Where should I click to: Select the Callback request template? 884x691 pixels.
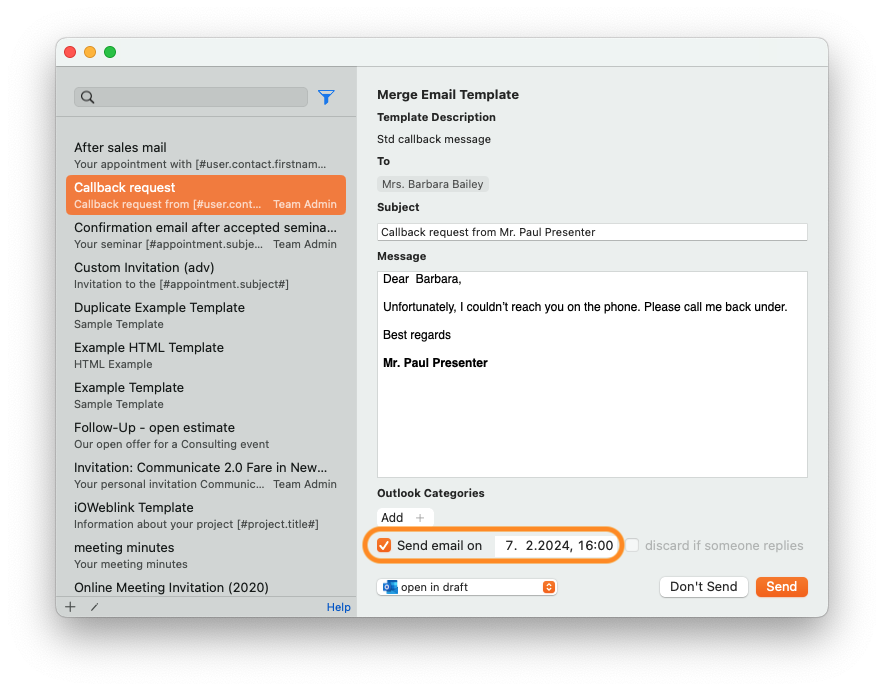click(x=206, y=195)
